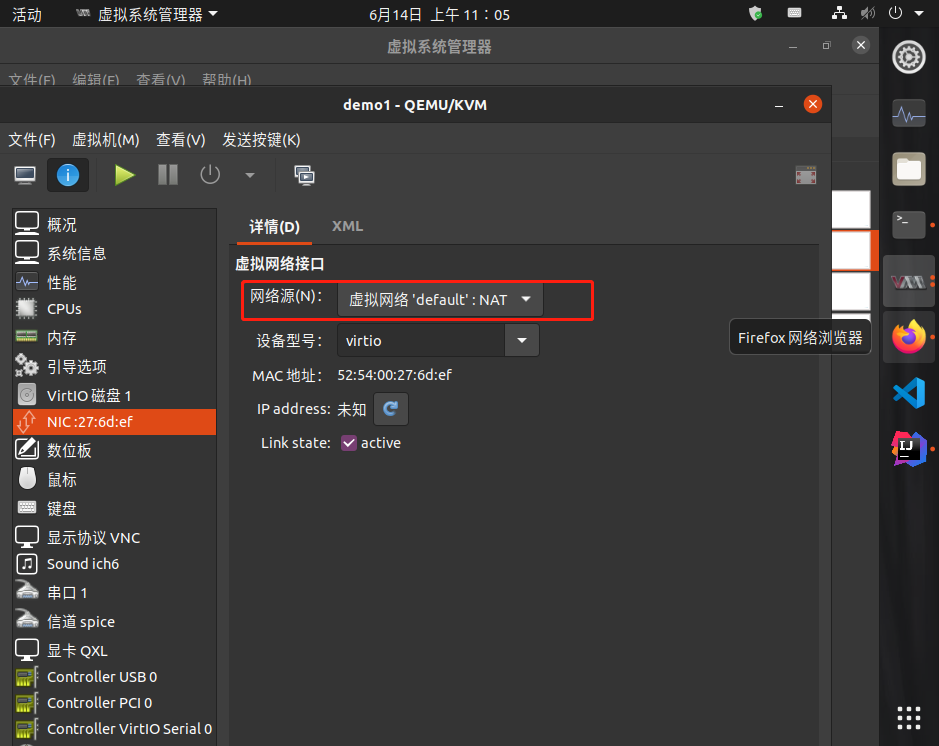The height and width of the screenshot is (746, 939).
Task: Refresh the IP address
Action: pos(390,409)
